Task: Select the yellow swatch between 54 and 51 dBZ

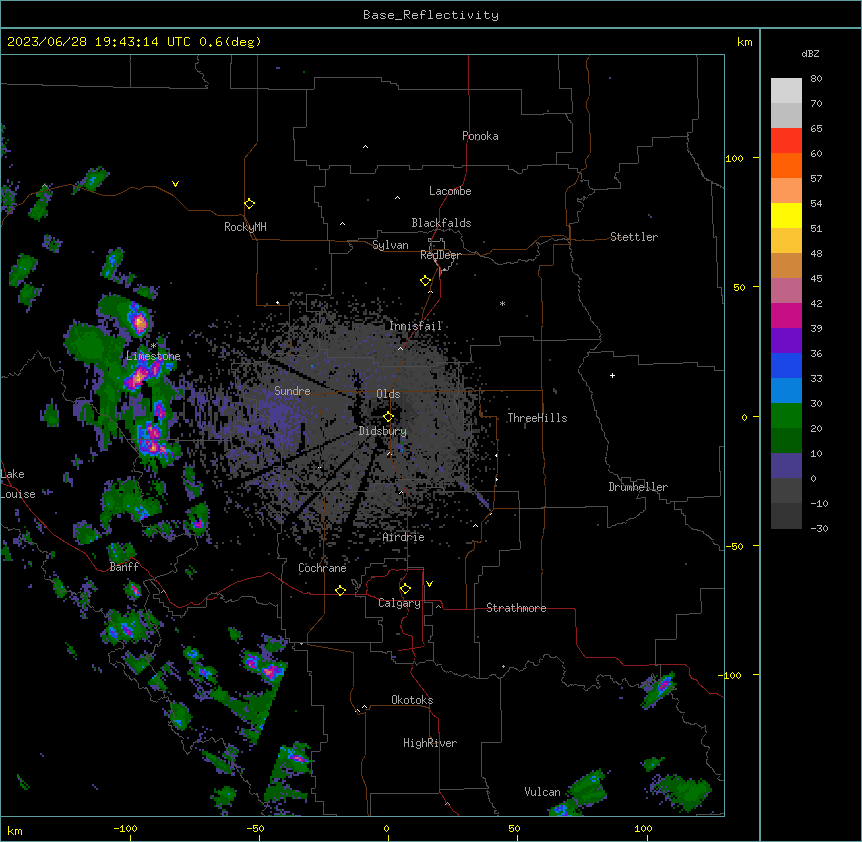Action: click(x=786, y=215)
